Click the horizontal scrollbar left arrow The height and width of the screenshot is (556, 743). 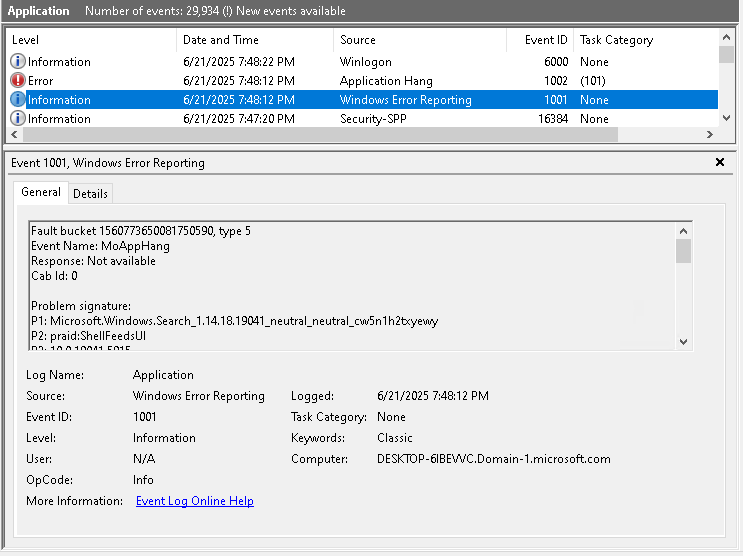coord(14,135)
